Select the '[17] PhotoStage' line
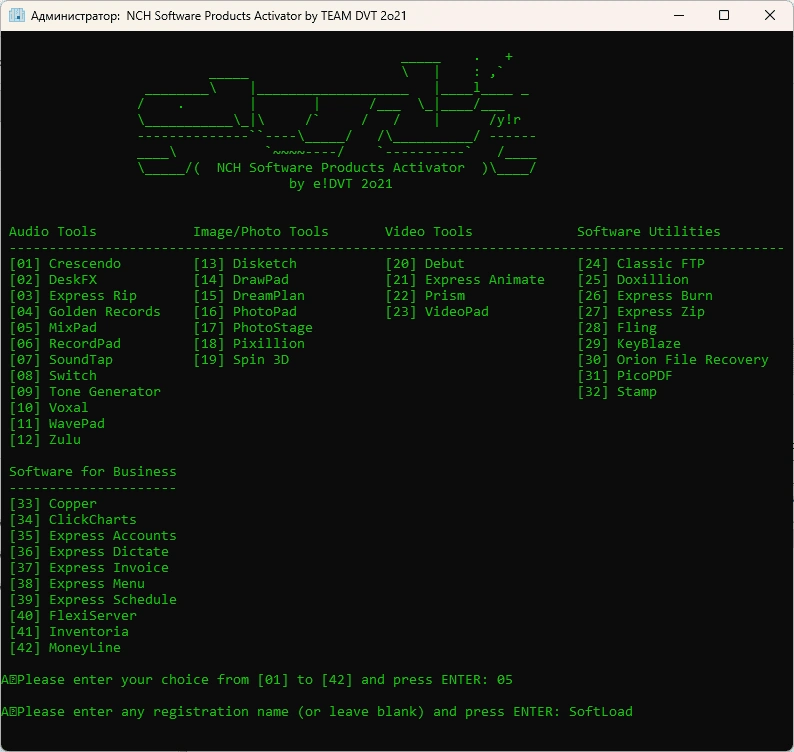 pos(253,328)
